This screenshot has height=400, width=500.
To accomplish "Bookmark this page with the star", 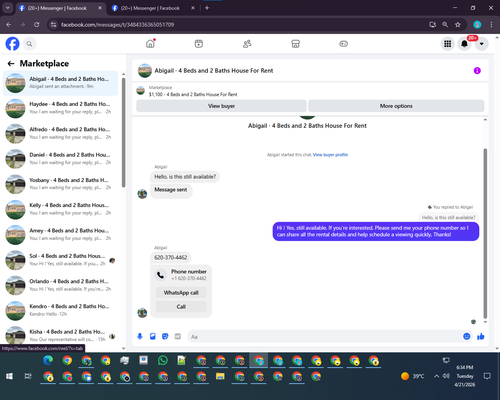I will tap(458, 25).
